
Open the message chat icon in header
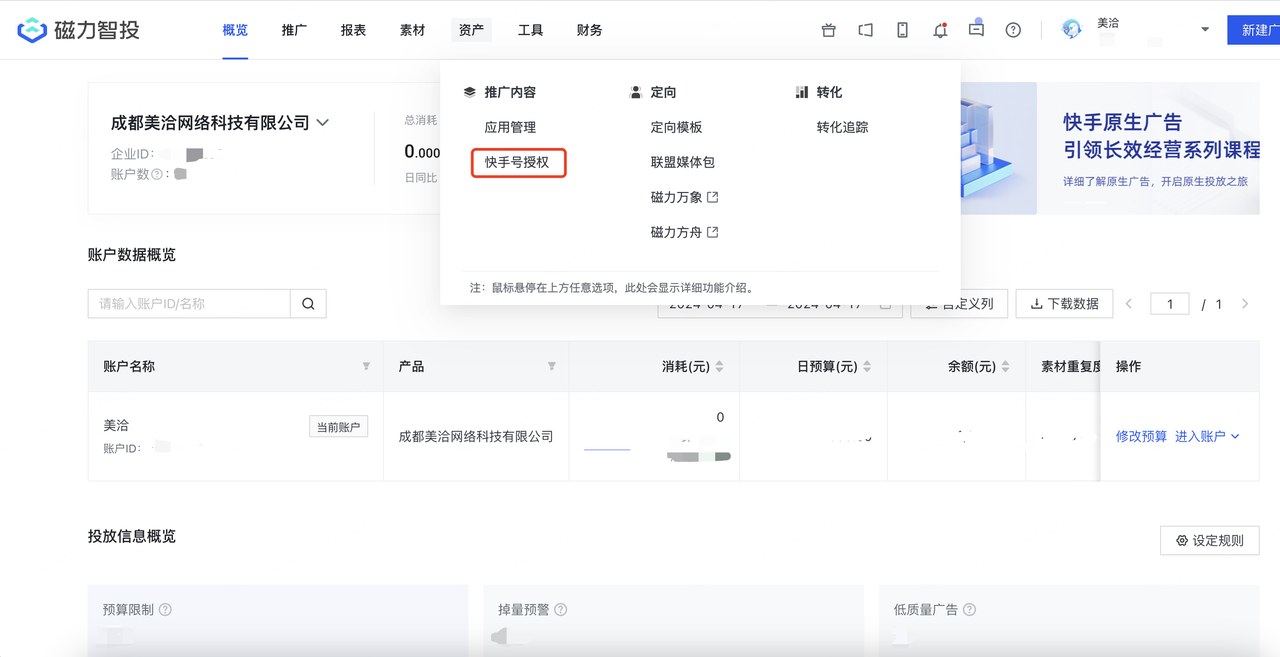976,29
